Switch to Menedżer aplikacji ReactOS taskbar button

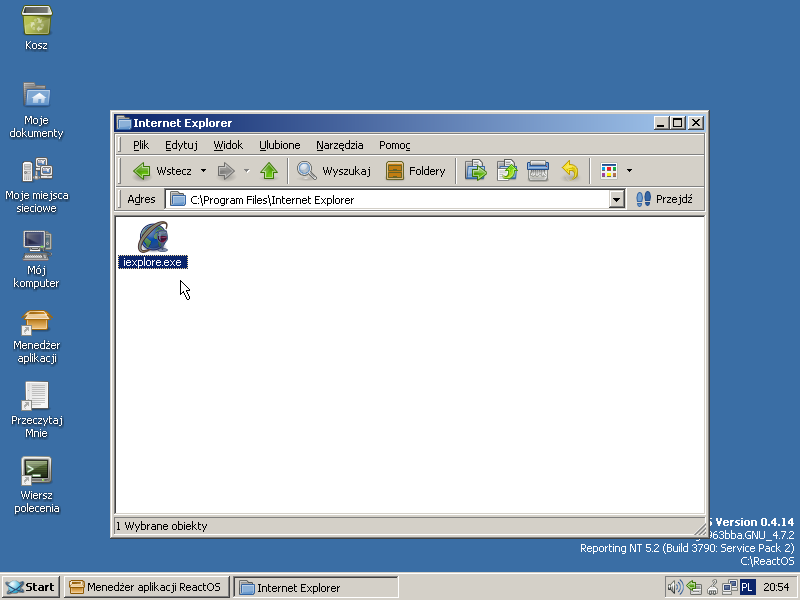coord(146,587)
